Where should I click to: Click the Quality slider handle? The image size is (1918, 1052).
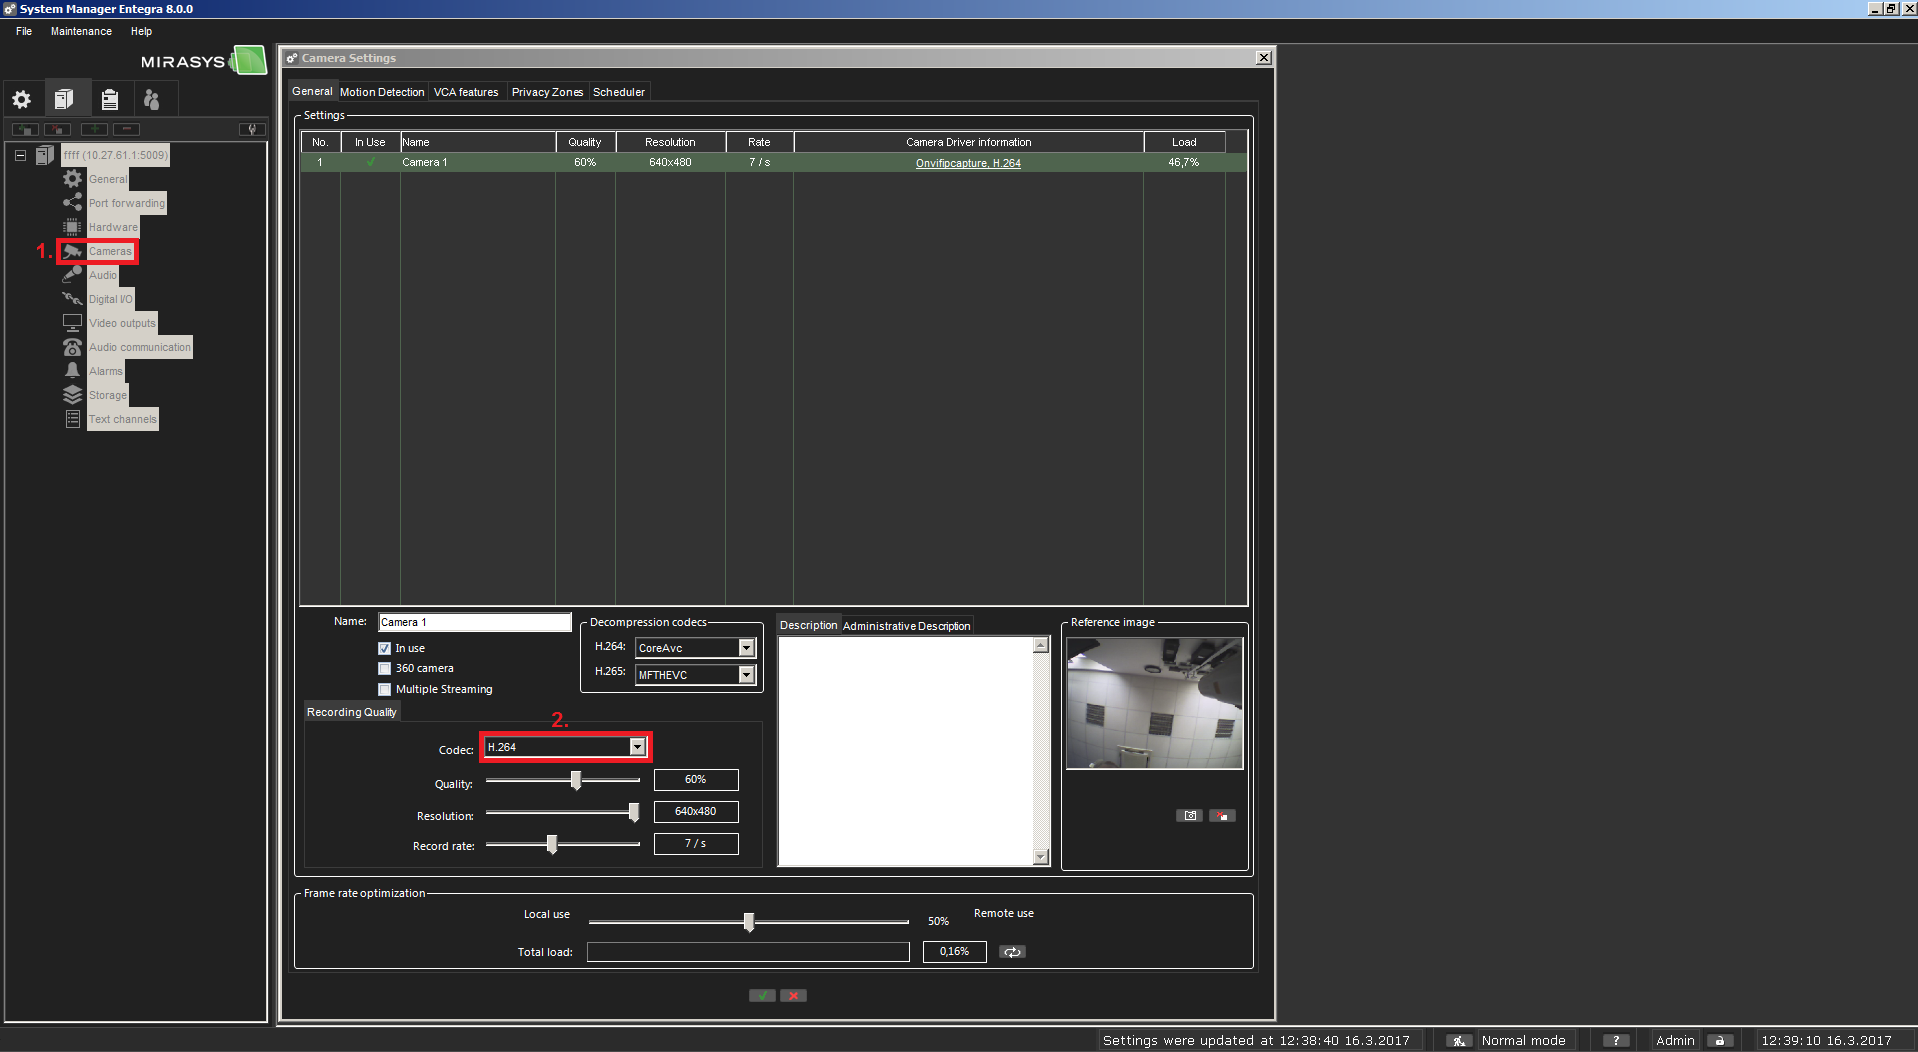tap(576, 780)
